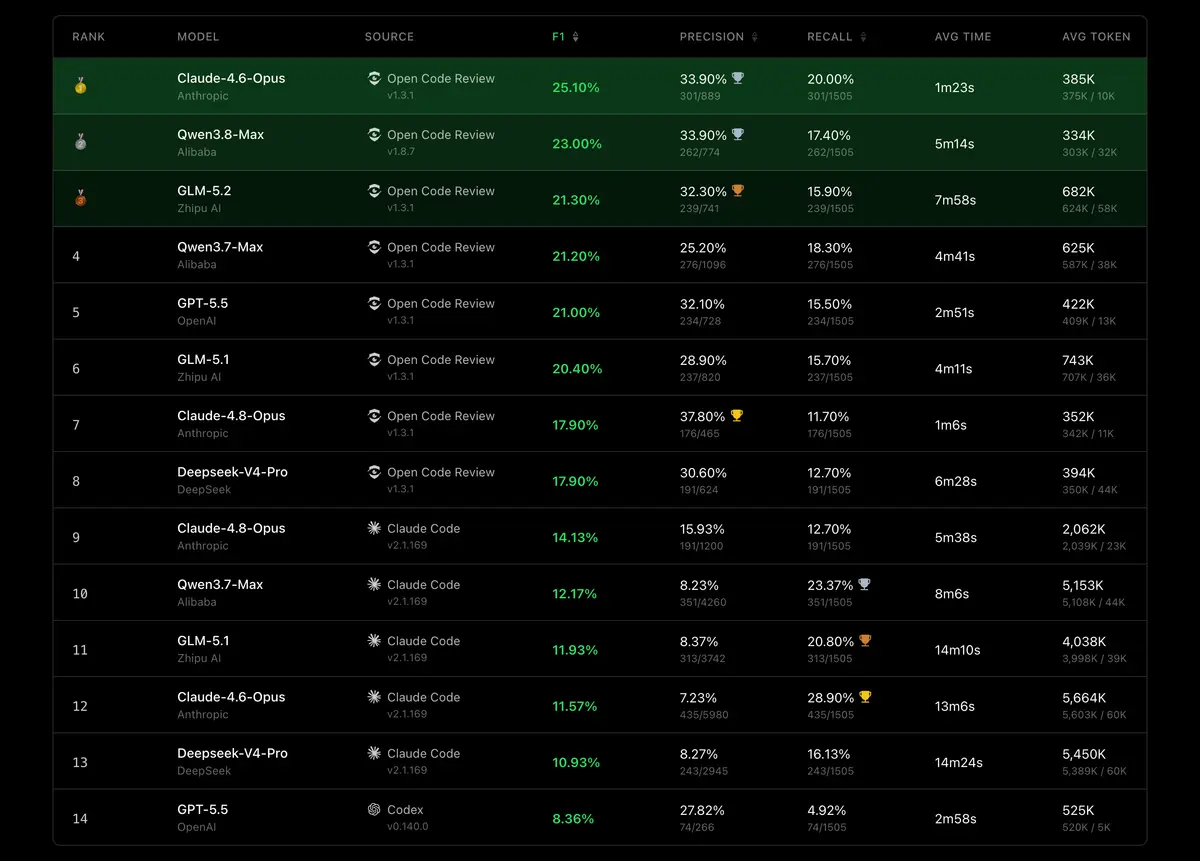Click precision trophy in the 262/774 row

[738, 134]
